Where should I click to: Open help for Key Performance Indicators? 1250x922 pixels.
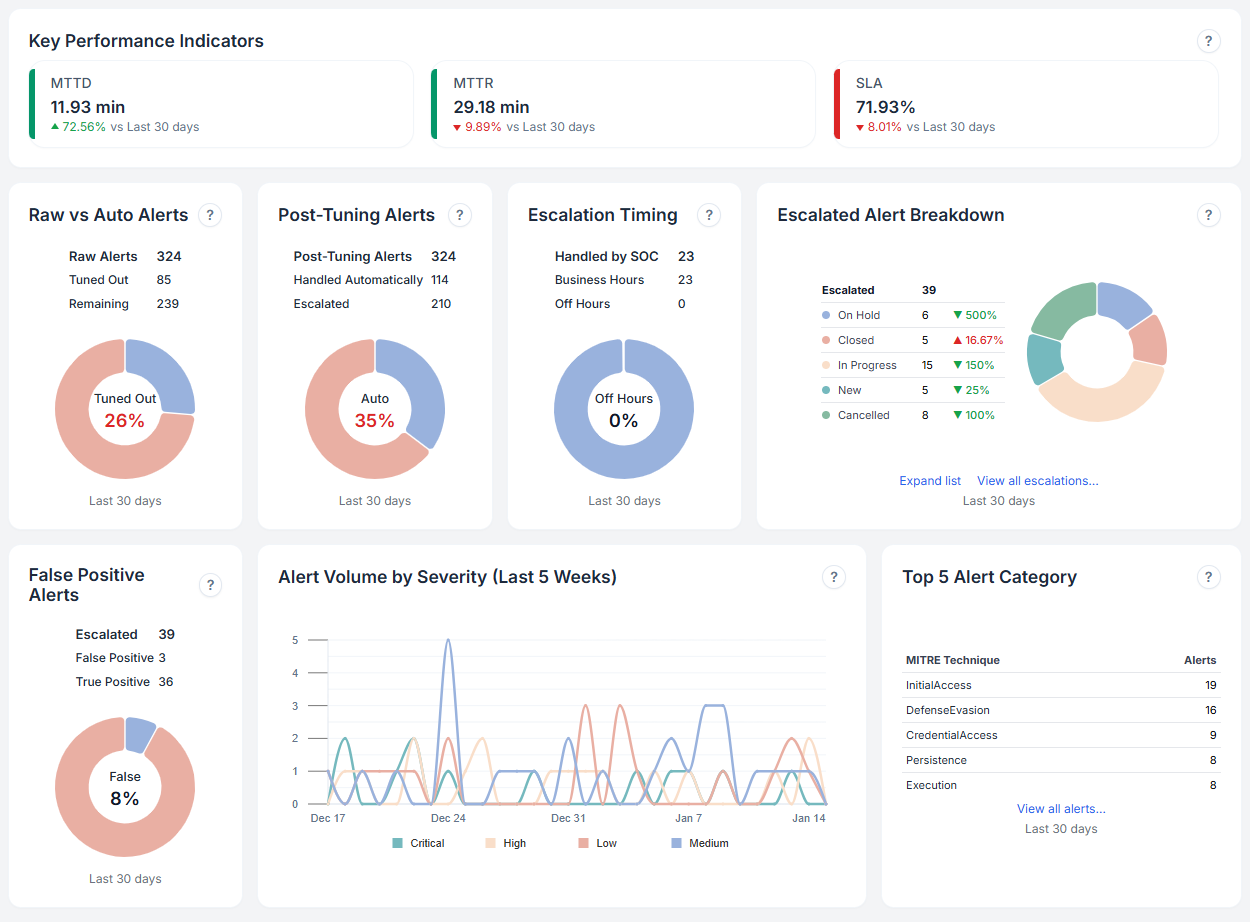pyautogui.click(x=1208, y=41)
